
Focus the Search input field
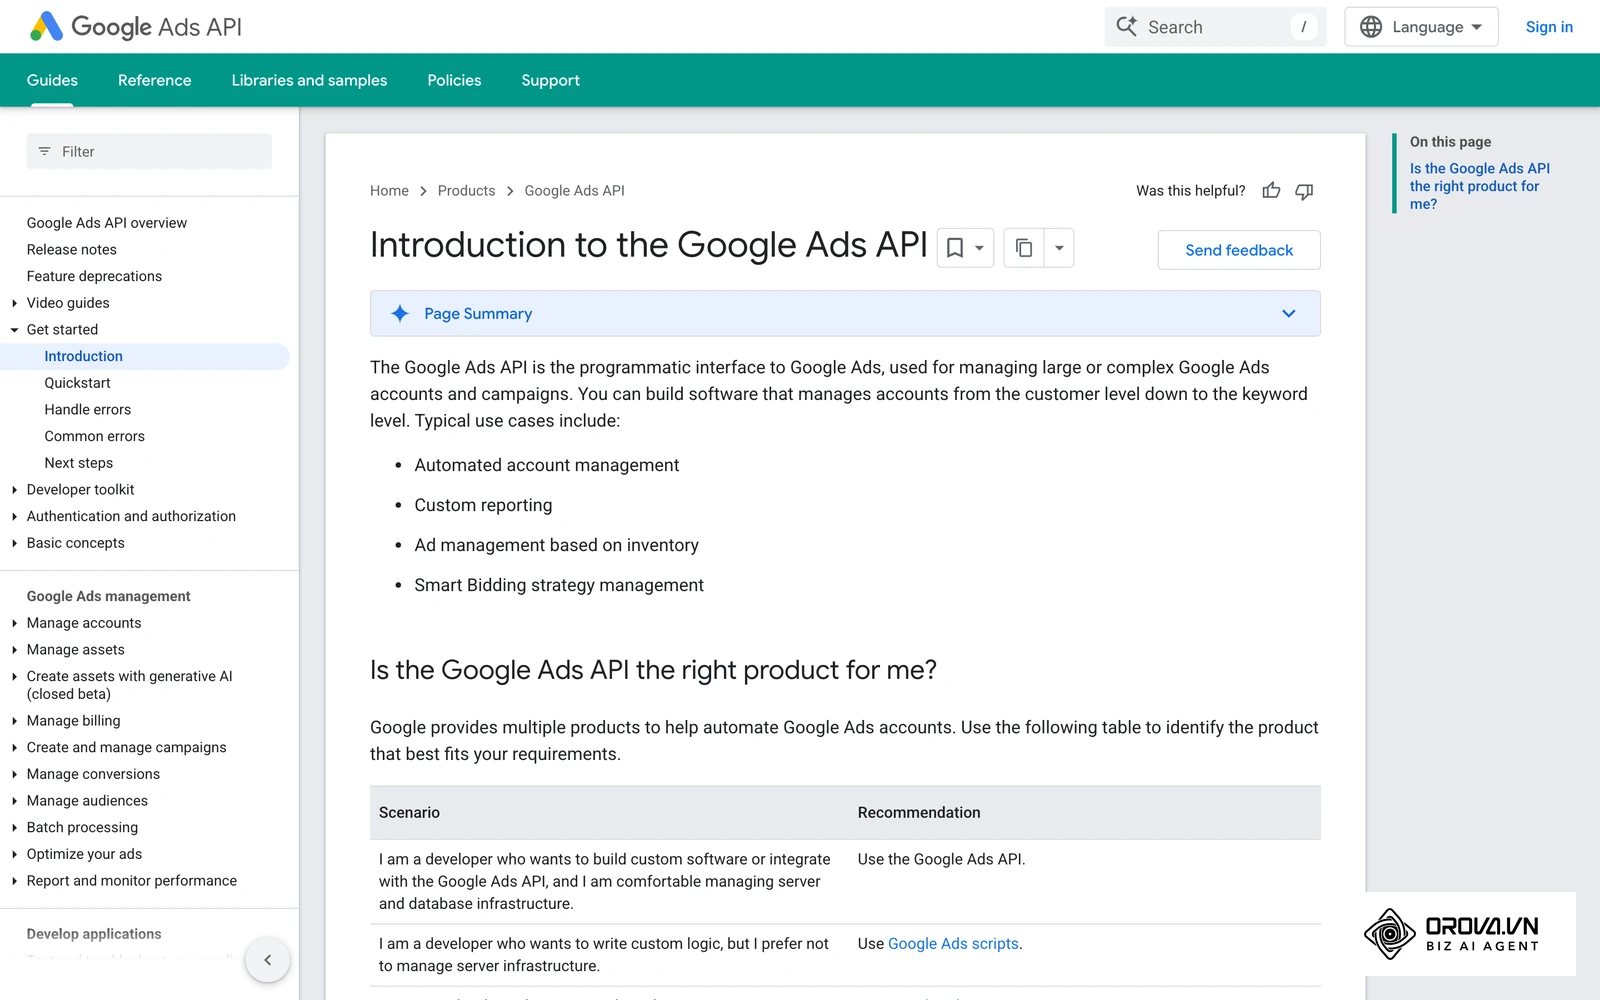[1215, 27]
